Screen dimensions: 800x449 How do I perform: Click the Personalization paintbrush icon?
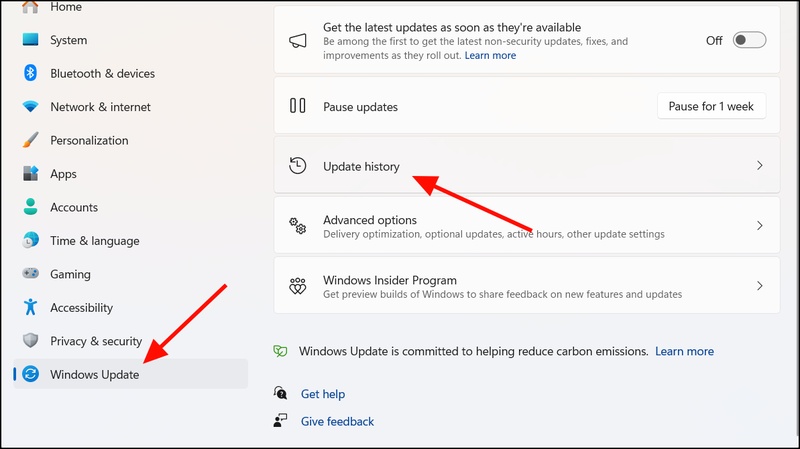tap(30, 140)
